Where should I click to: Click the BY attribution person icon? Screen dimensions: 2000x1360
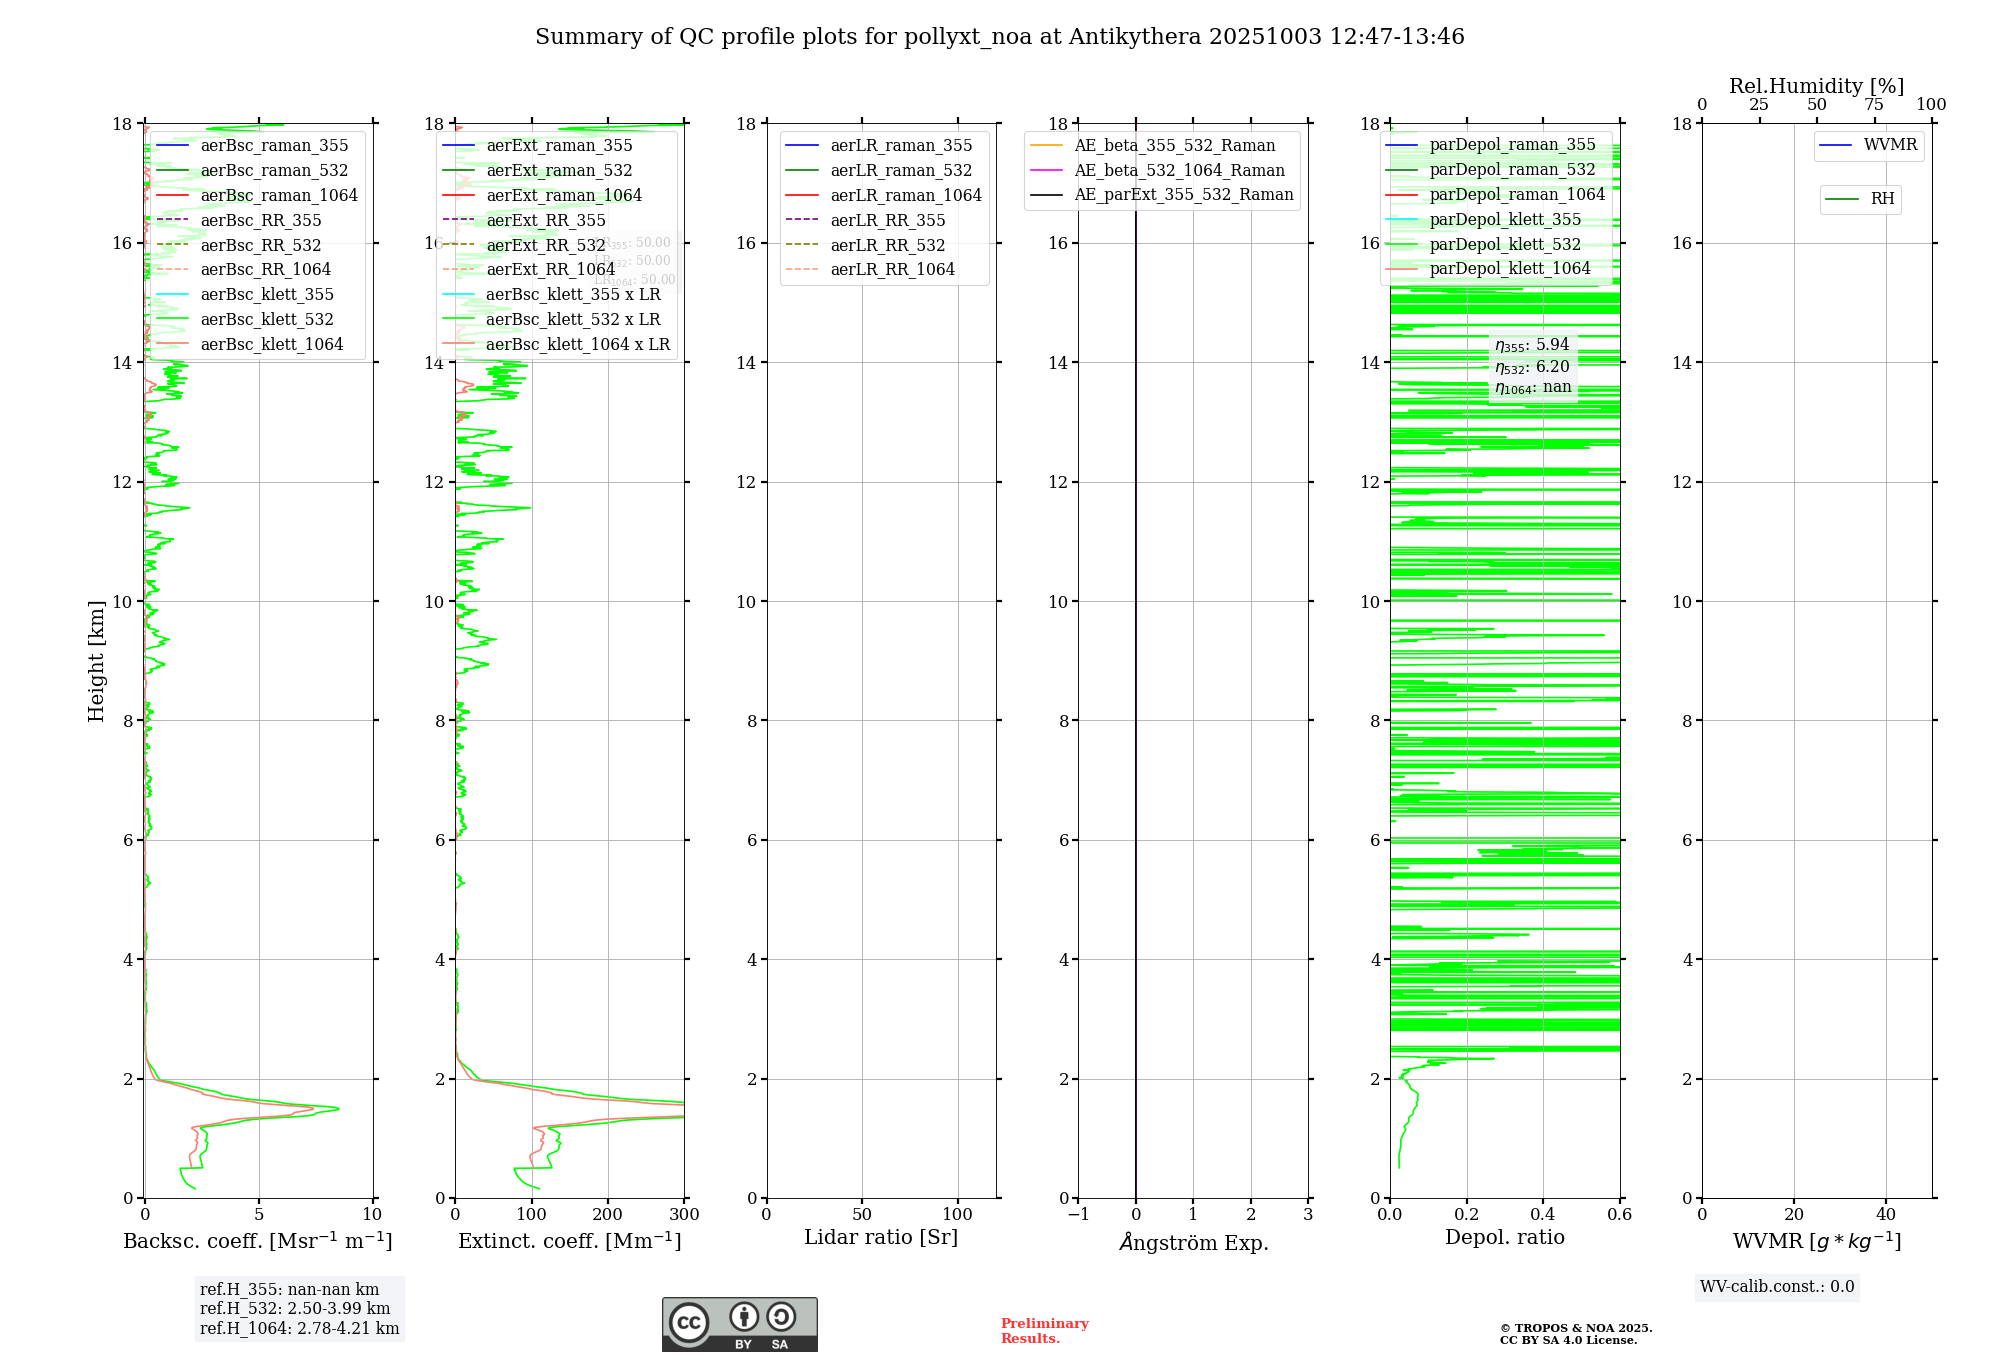tap(743, 1317)
